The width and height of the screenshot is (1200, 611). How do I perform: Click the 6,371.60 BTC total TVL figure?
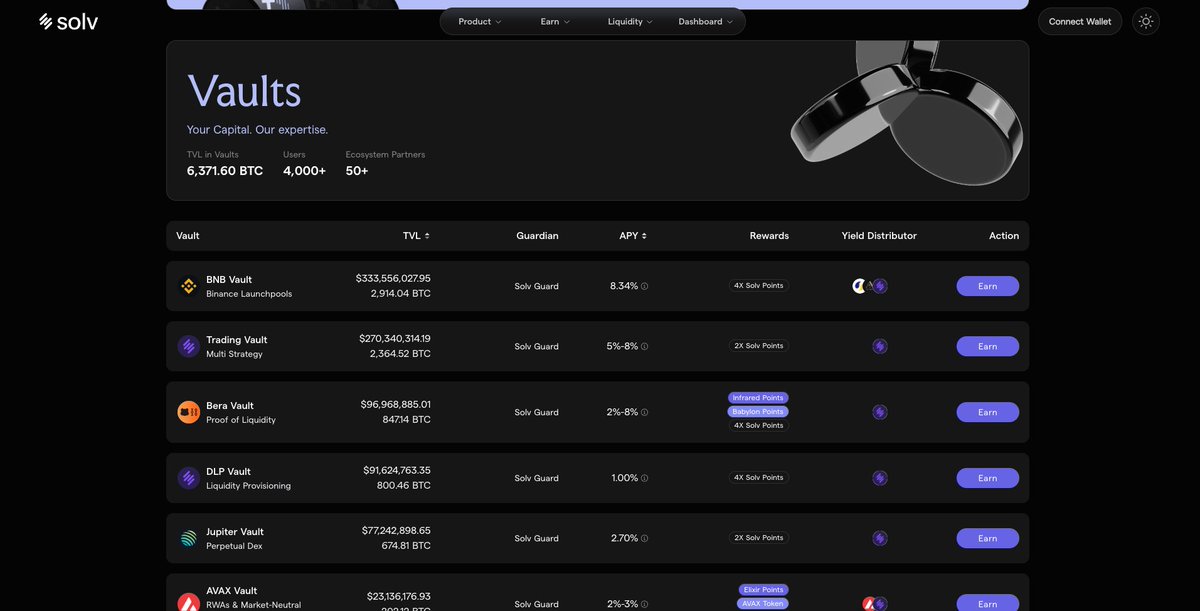[x=225, y=171]
